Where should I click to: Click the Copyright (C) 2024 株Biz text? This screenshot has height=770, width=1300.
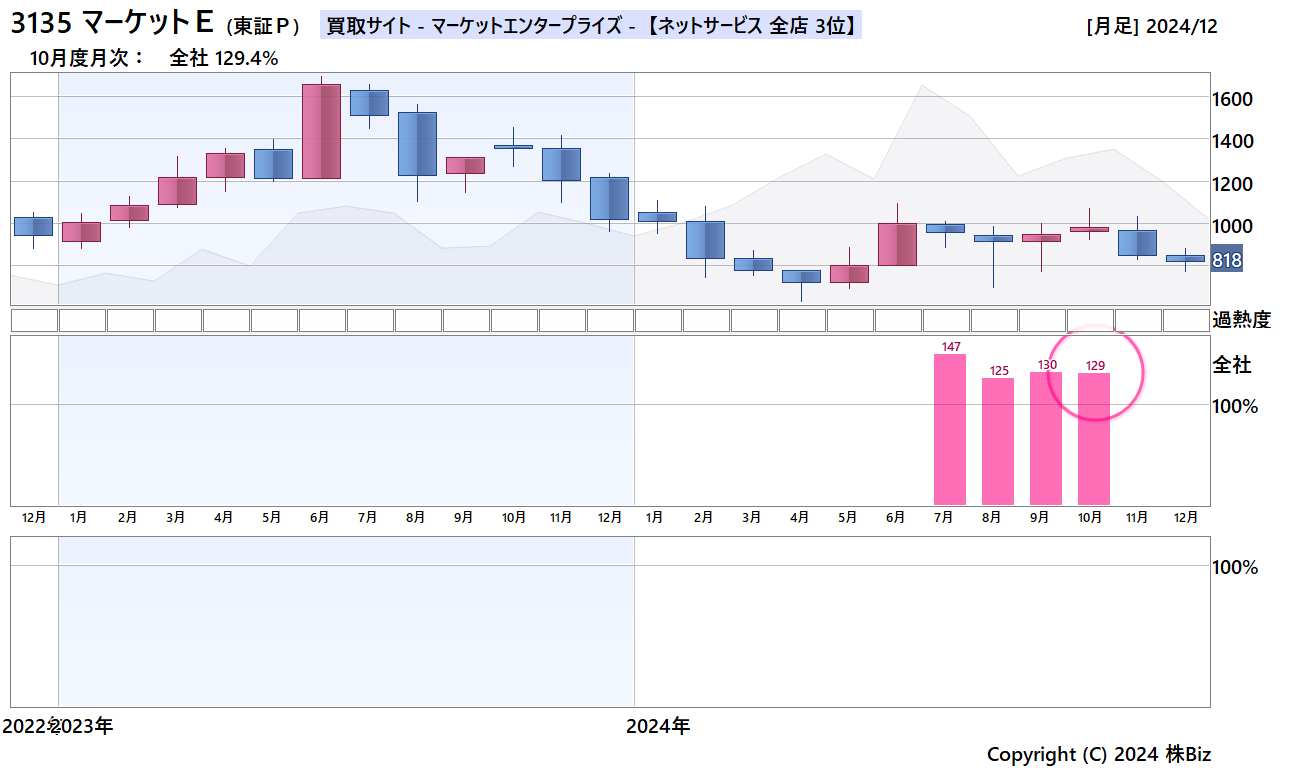1099,754
